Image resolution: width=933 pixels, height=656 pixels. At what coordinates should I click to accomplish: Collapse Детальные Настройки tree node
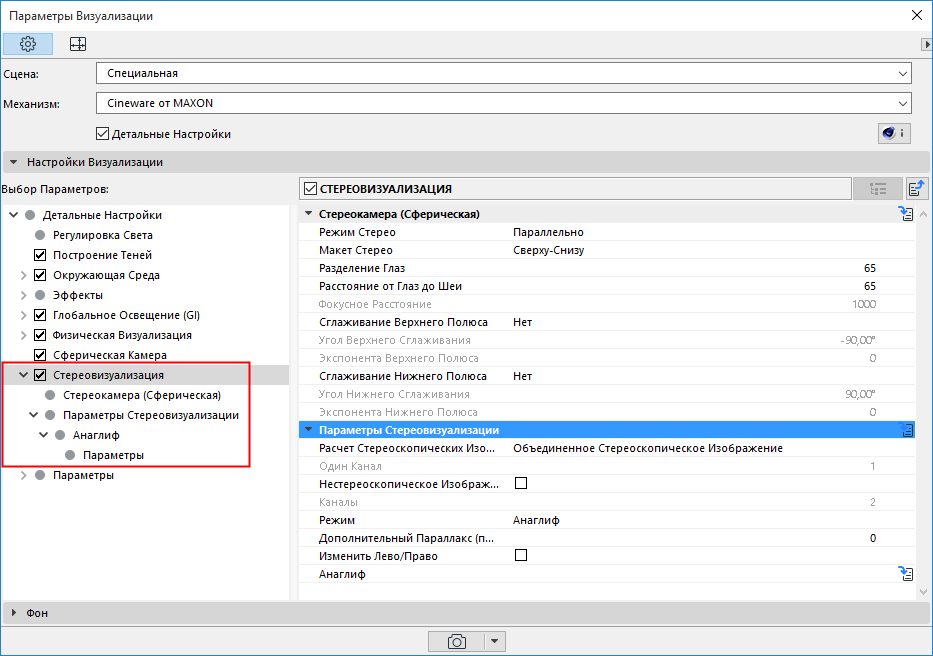pos(14,215)
